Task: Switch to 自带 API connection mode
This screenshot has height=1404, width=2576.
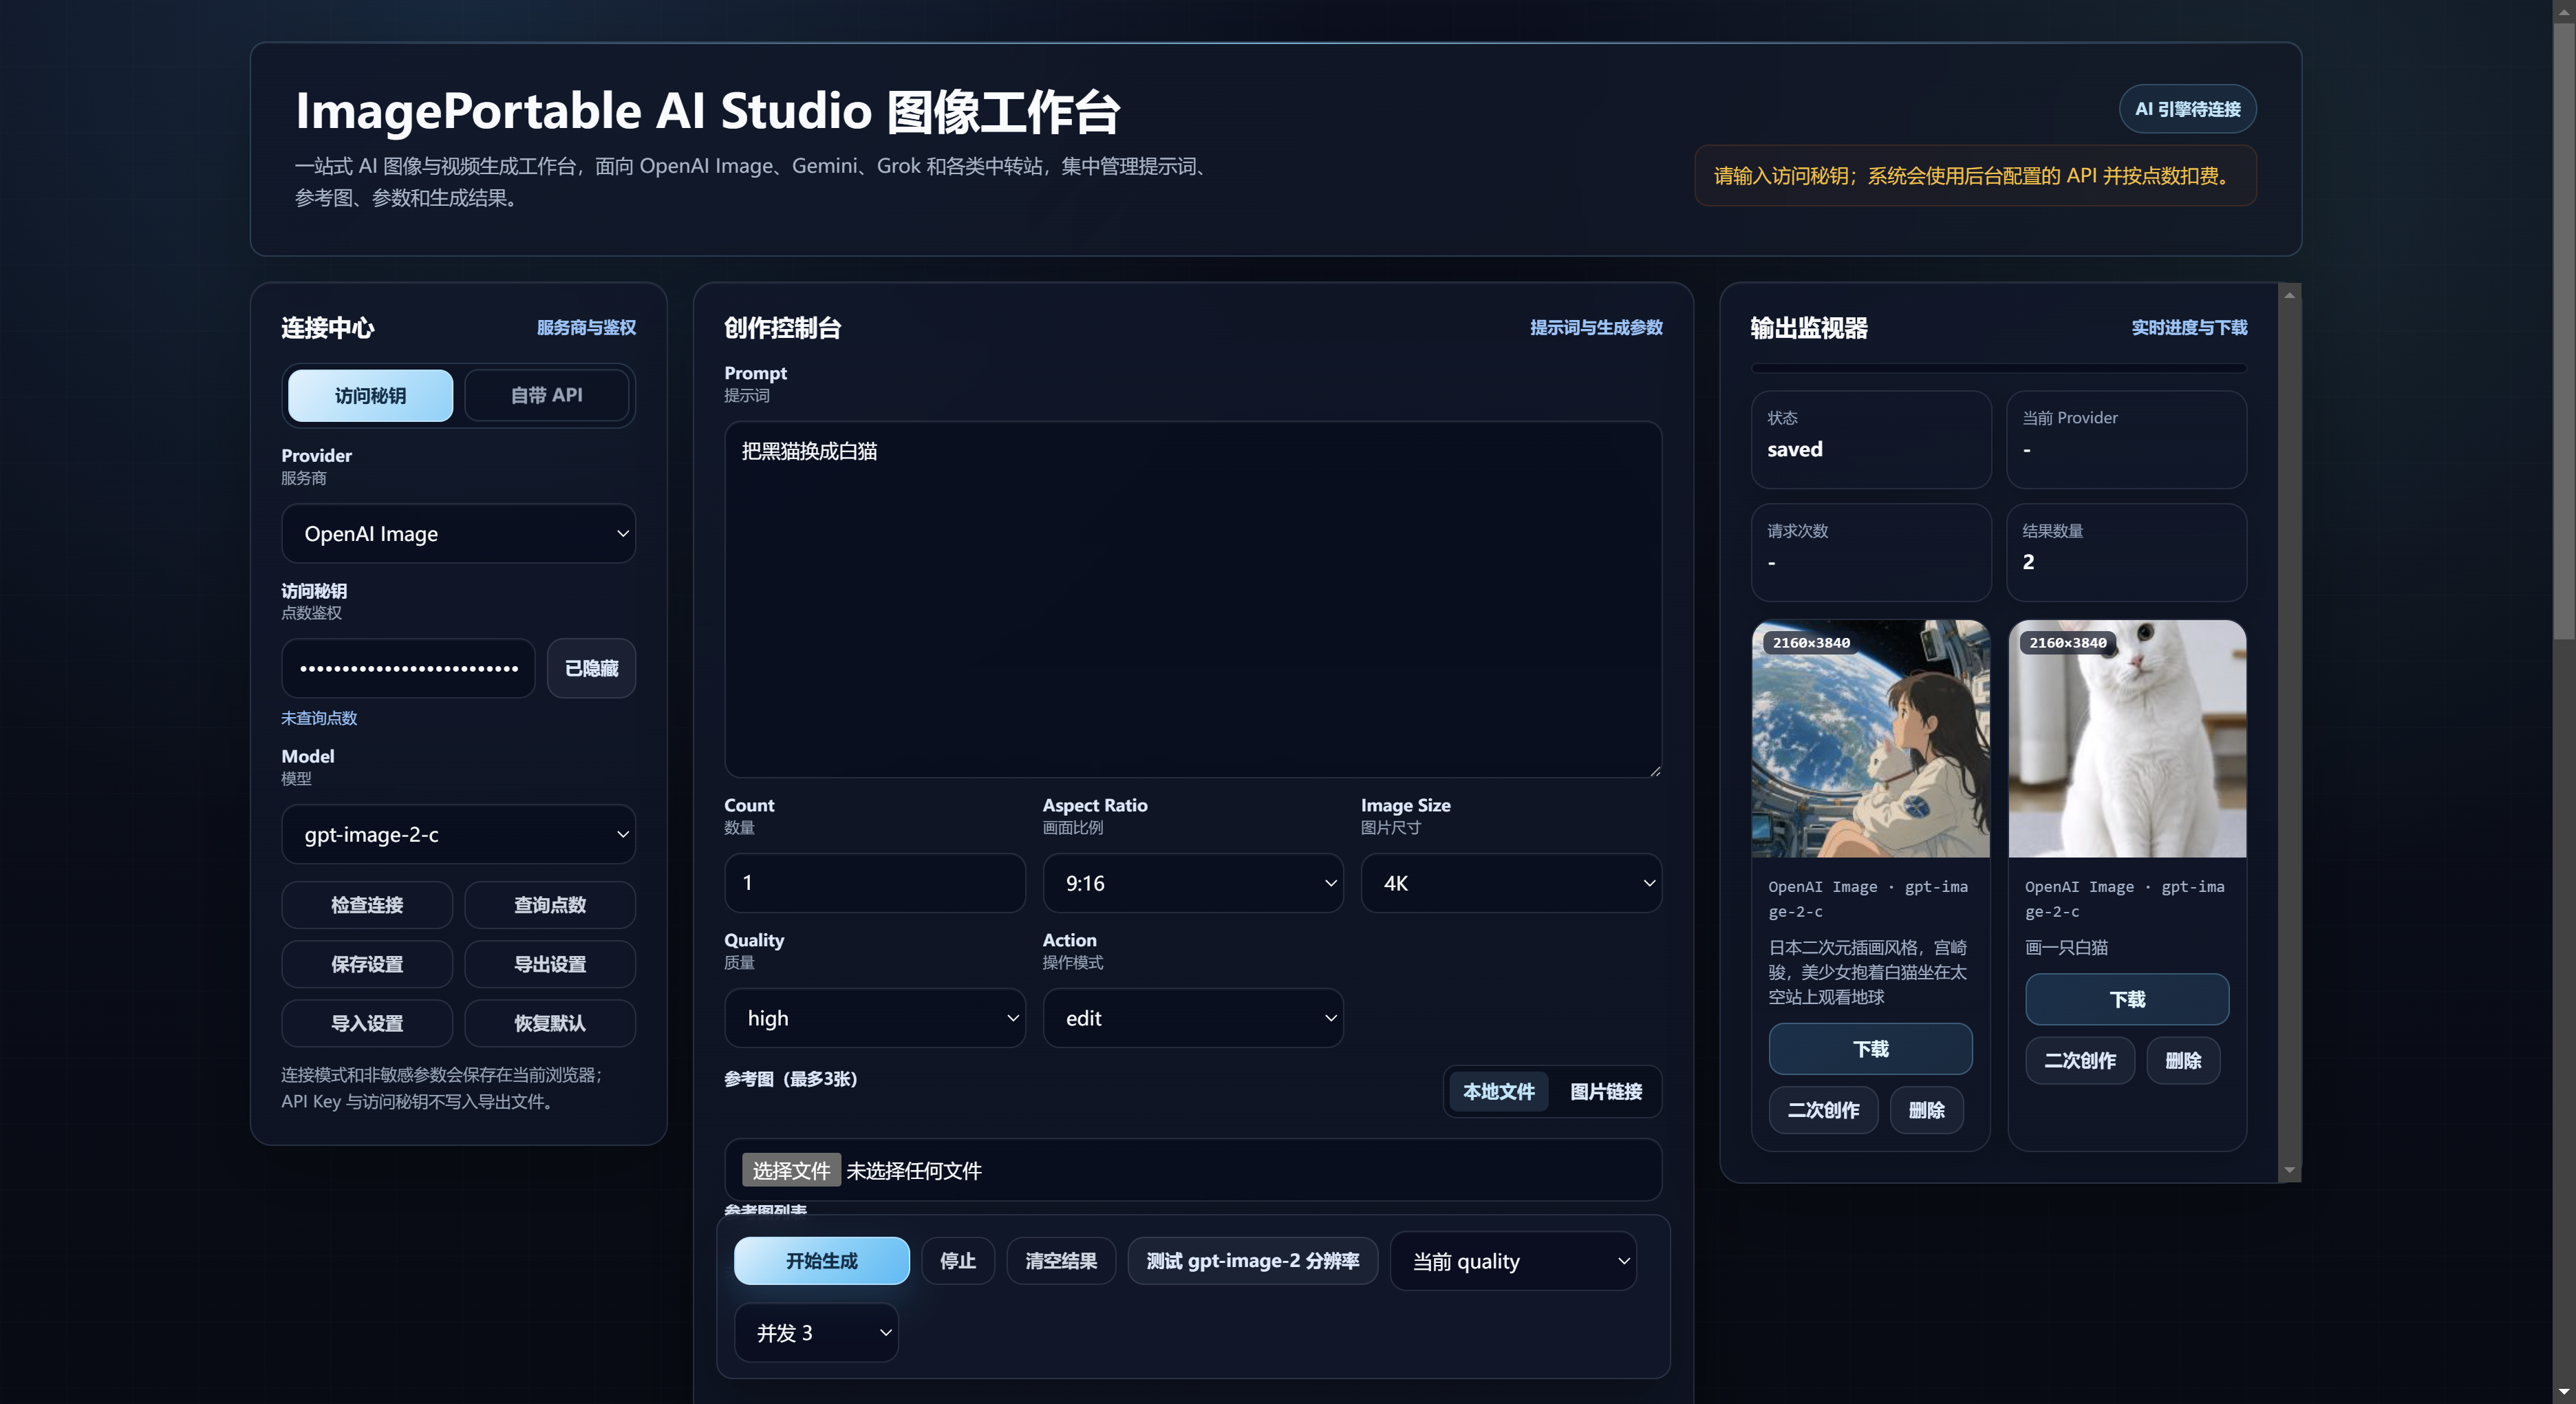Action: click(546, 395)
